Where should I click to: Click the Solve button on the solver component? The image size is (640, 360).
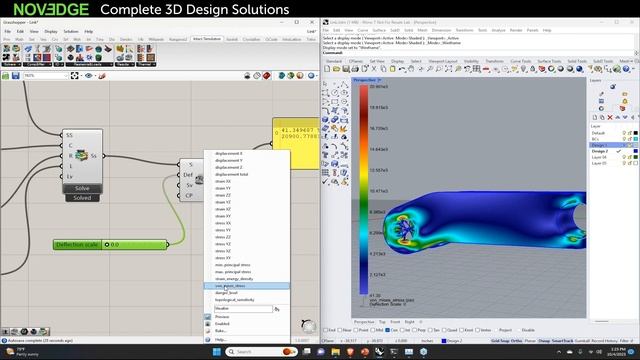[x=82, y=189]
